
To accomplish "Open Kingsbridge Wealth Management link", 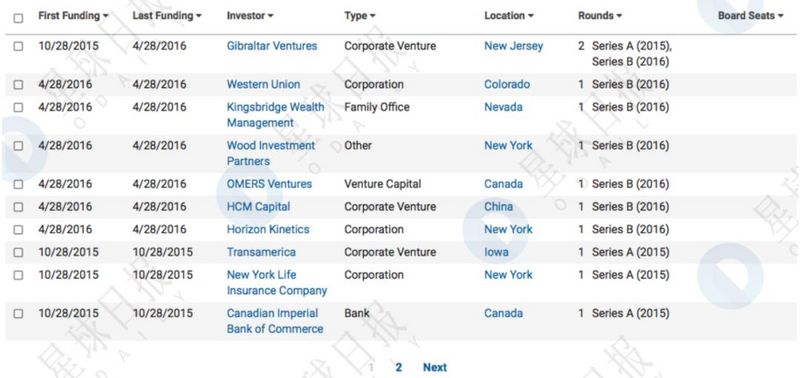I will click(276, 115).
